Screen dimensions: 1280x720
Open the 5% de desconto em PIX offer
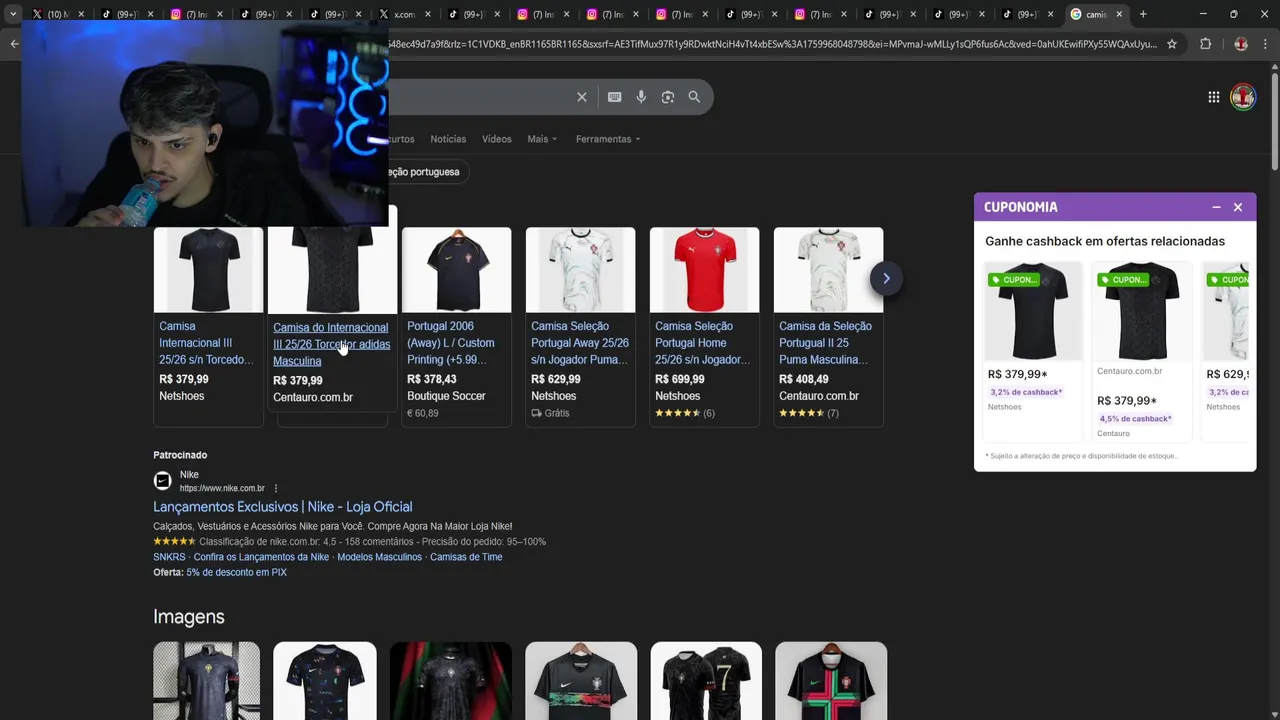[236, 573]
